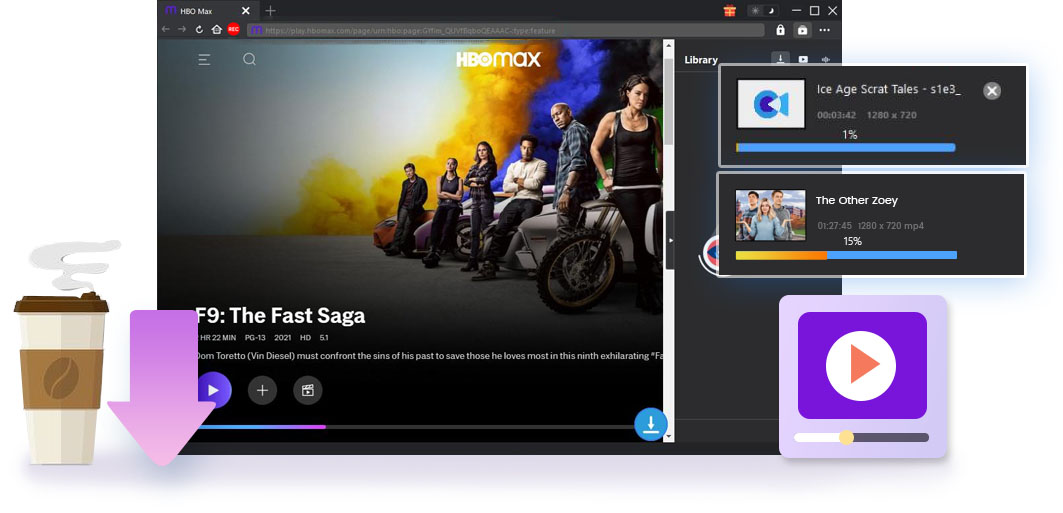Close the HBO Max tab
Image resolution: width=1063 pixels, height=513 pixels.
coord(245,11)
